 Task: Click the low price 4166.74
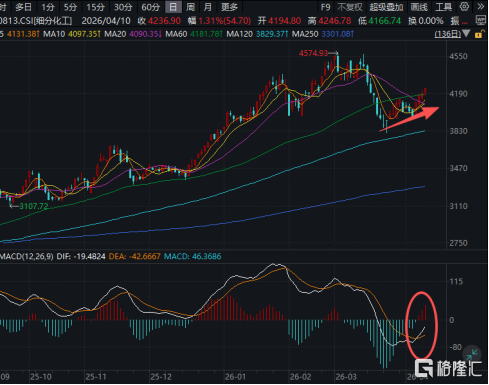click(x=384, y=21)
